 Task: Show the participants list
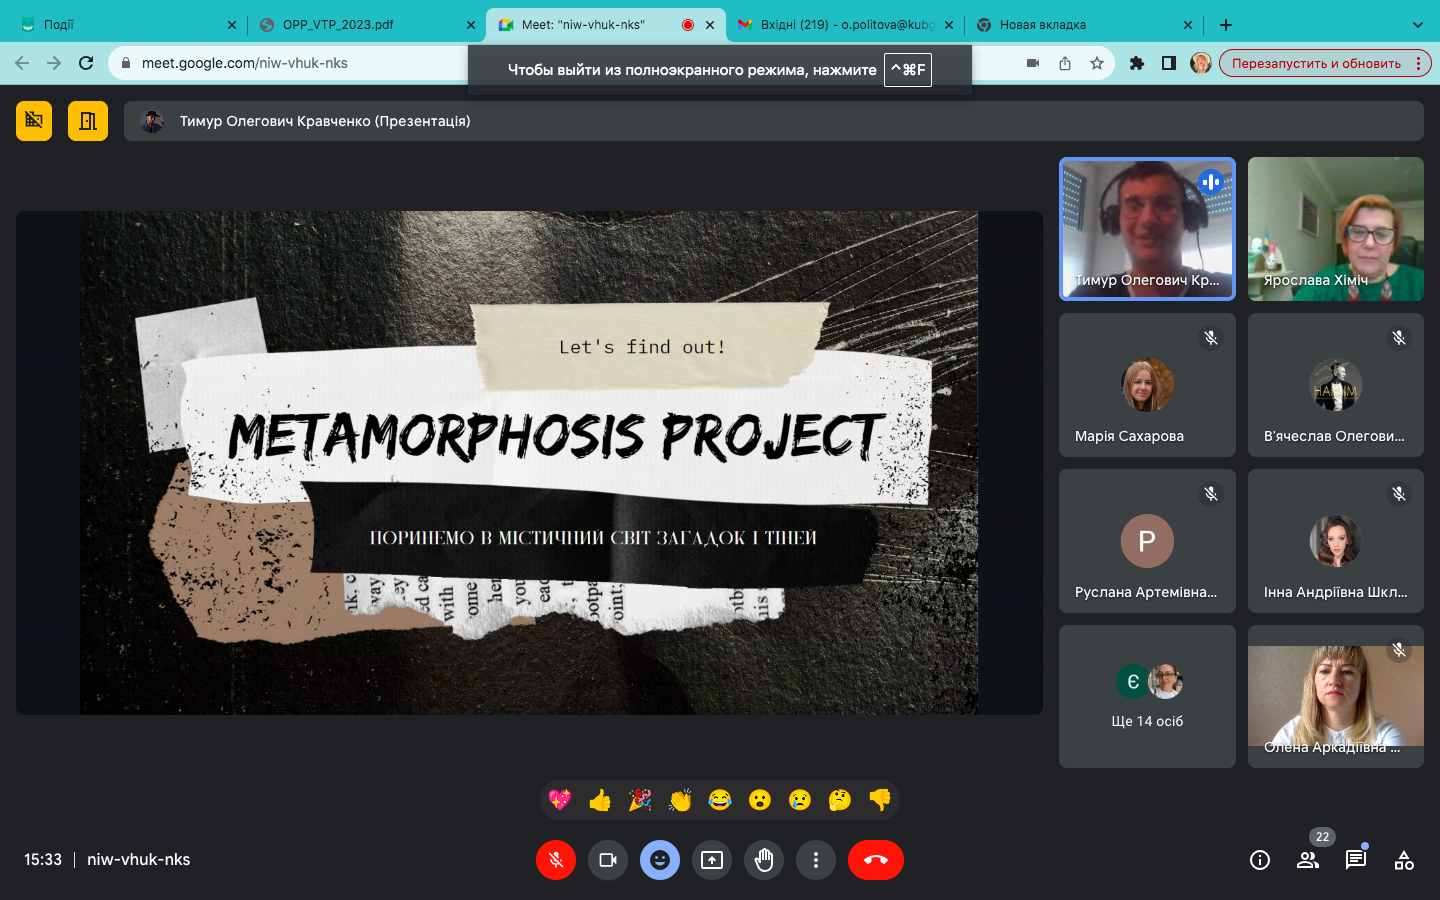coord(1308,860)
